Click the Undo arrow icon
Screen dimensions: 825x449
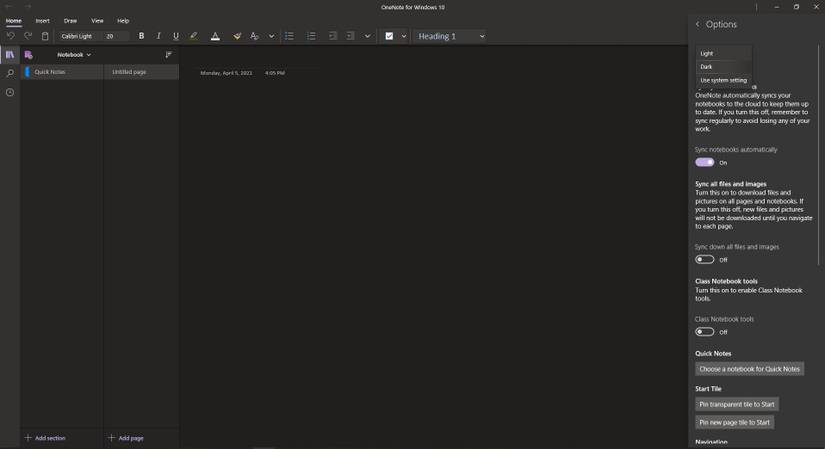(11, 36)
